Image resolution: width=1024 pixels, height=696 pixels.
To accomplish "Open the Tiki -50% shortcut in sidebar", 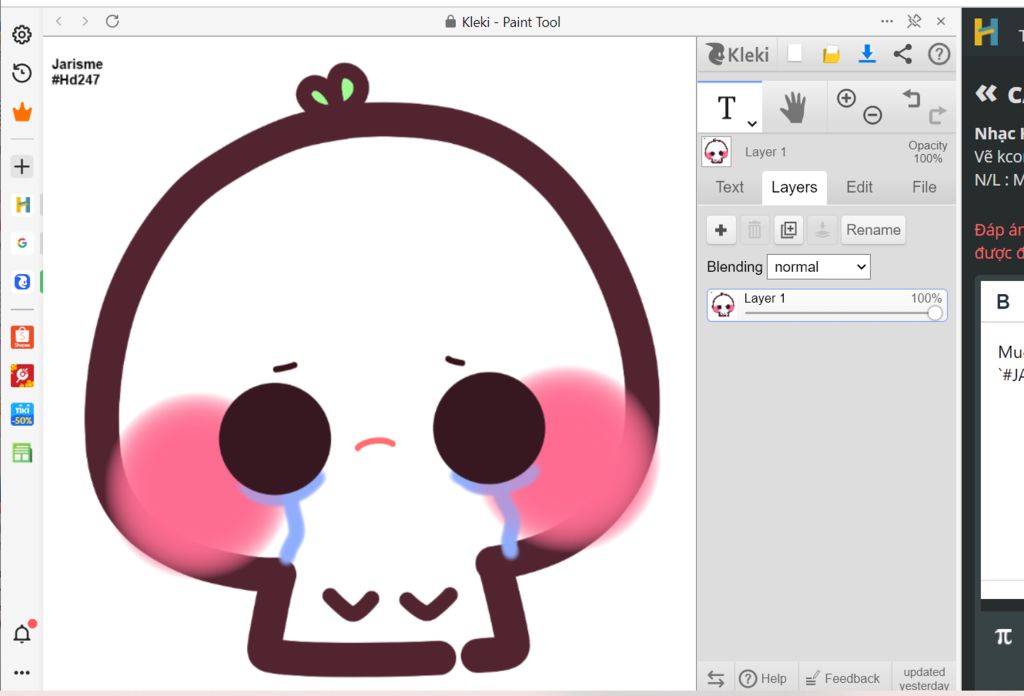I will click(x=22, y=415).
